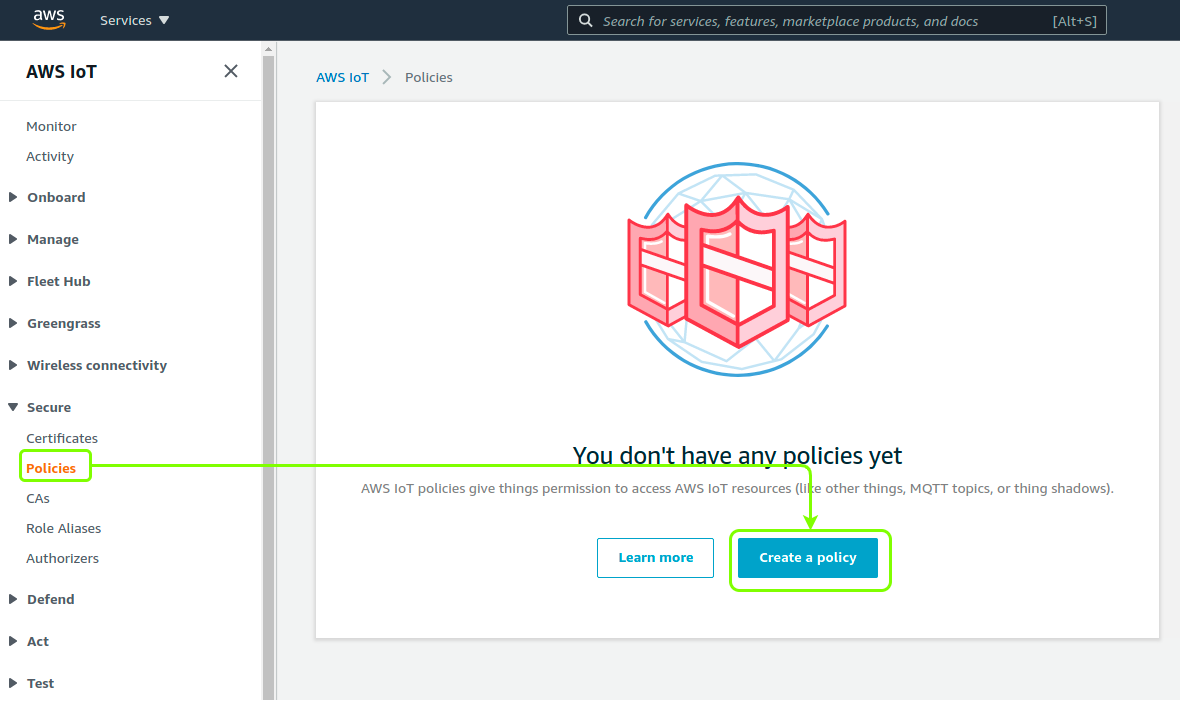The width and height of the screenshot is (1181, 701).
Task: Open Role Aliases page
Action: point(63,529)
